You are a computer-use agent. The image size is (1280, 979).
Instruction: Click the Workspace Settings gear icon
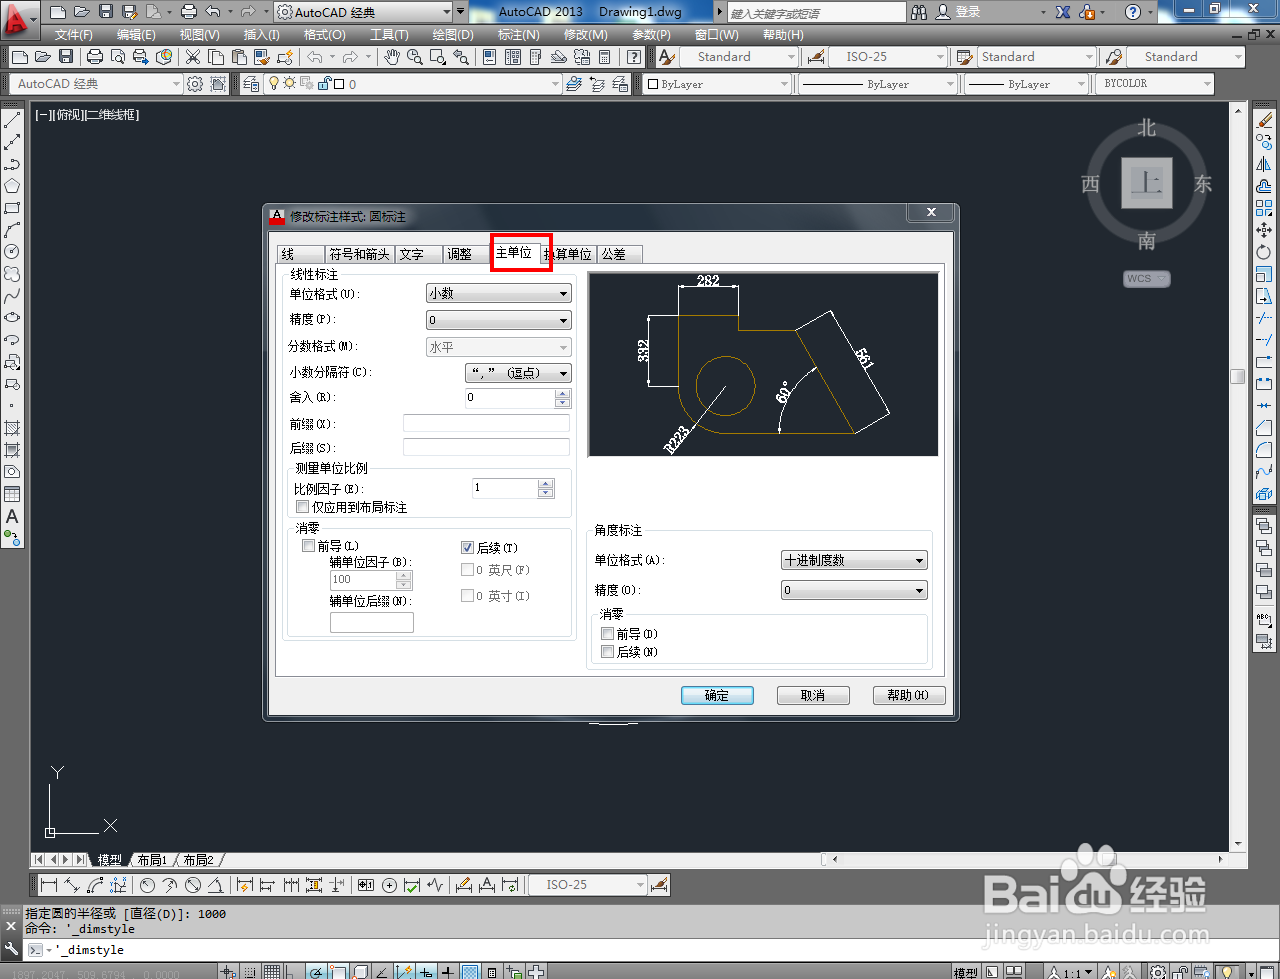coord(195,84)
